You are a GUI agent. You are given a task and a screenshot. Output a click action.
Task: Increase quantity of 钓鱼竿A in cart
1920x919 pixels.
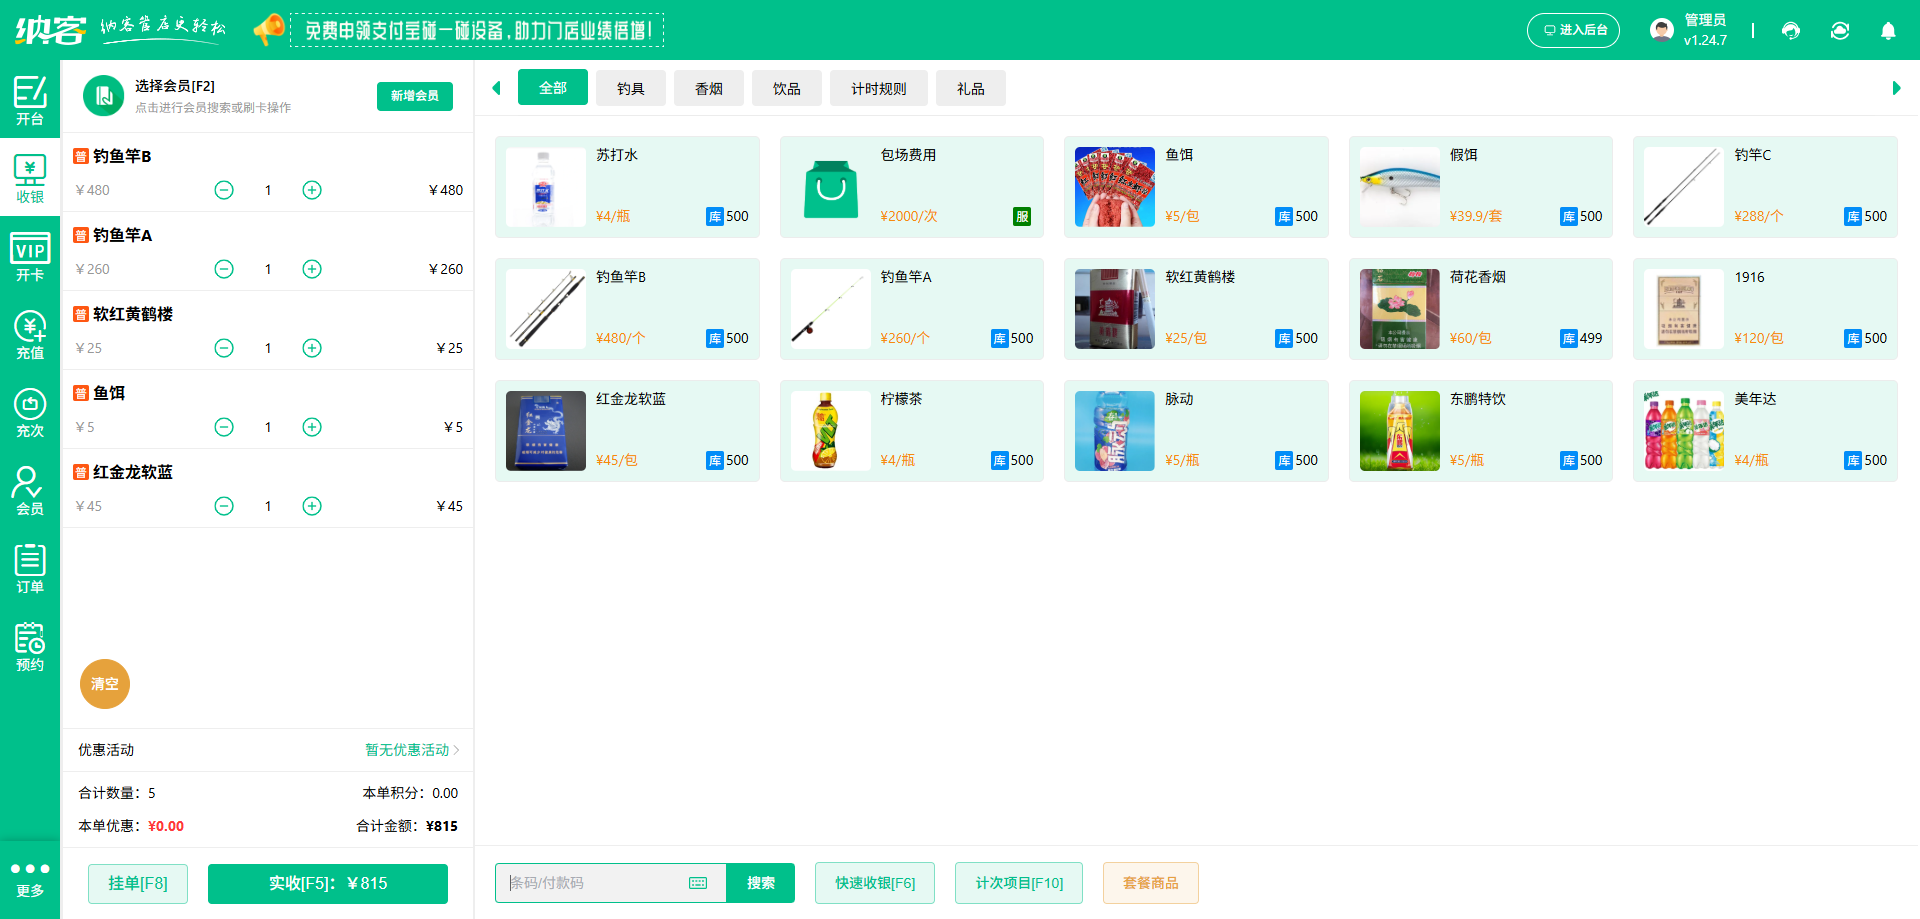(x=312, y=269)
